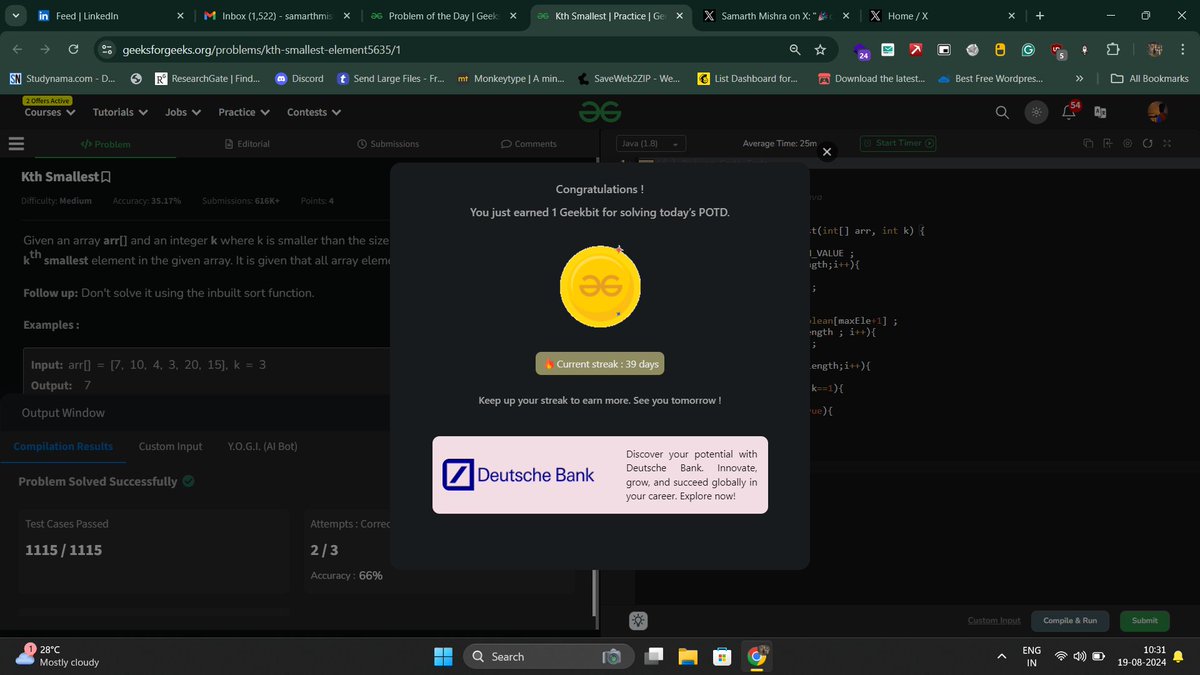Toggle the site light/dark theme button

[1036, 112]
